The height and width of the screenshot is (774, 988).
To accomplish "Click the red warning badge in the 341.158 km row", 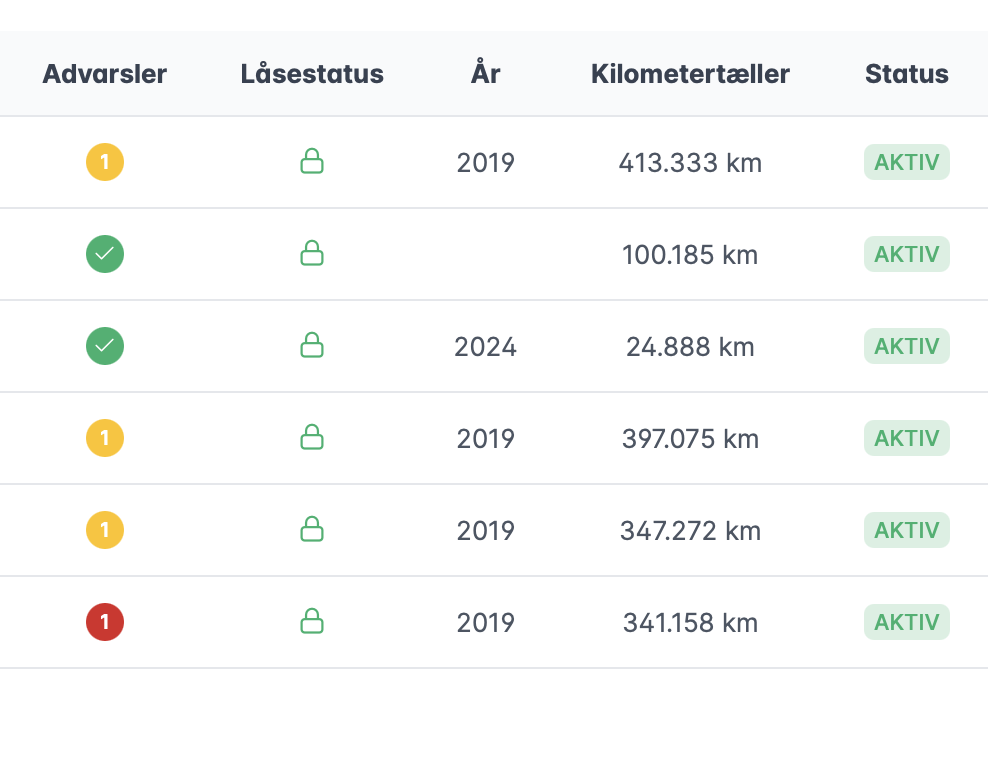I will coord(105,622).
